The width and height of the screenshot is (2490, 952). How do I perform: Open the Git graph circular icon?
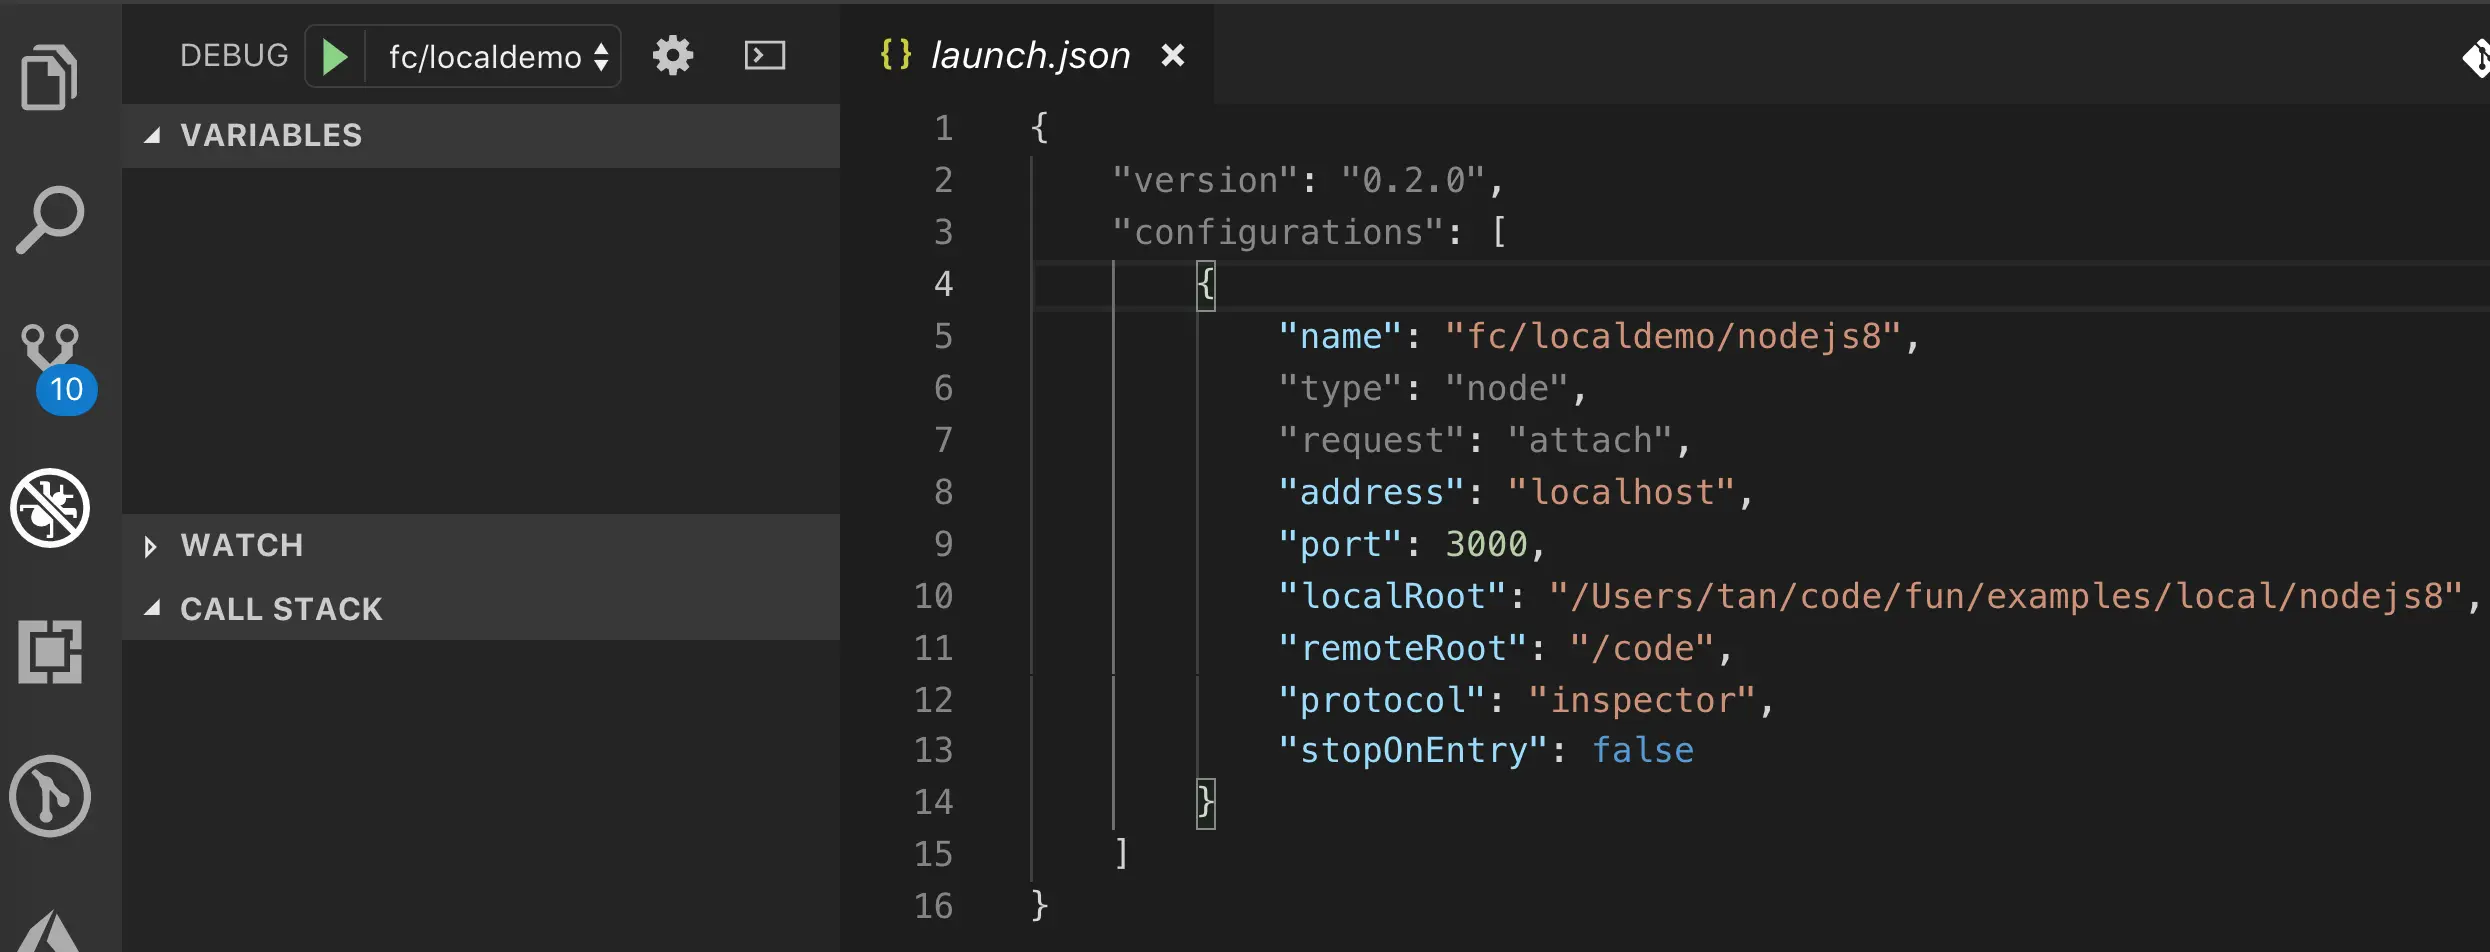click(50, 796)
